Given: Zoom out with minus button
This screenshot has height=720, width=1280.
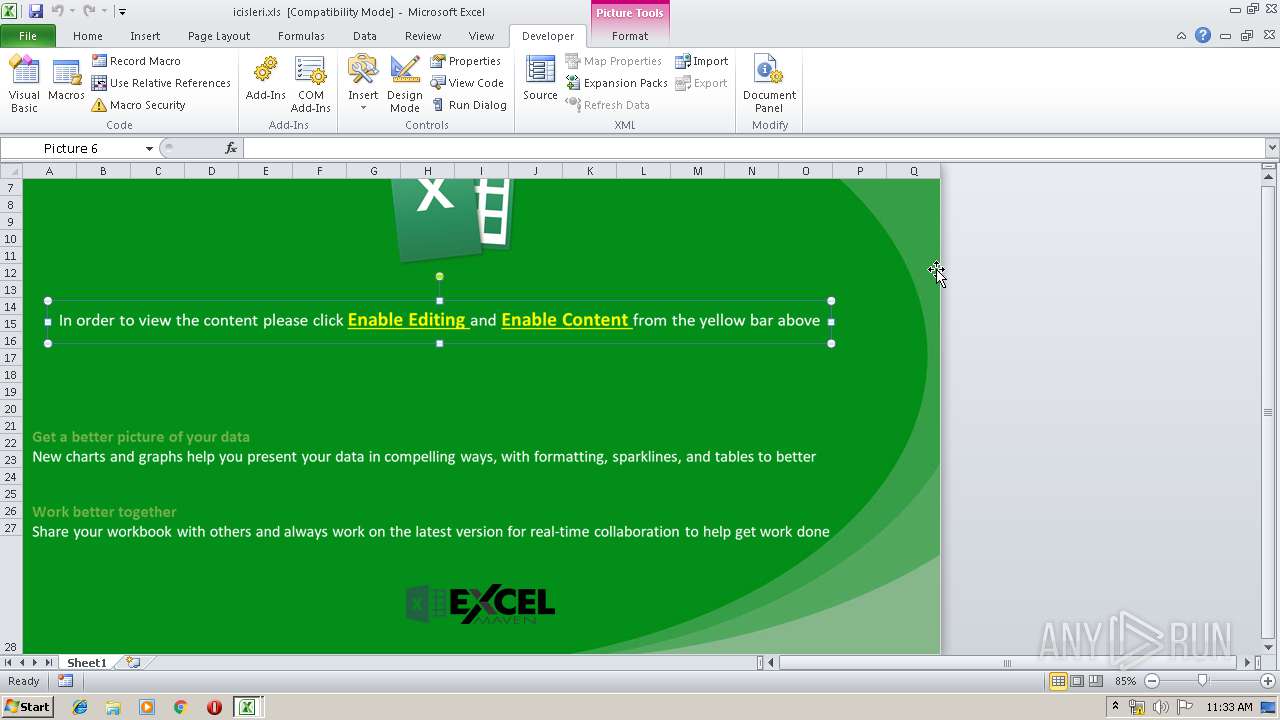Looking at the screenshot, I should (x=1151, y=681).
